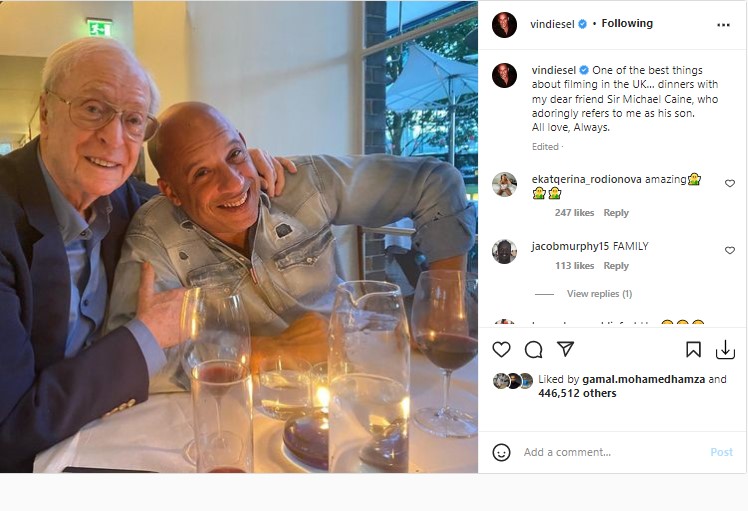The width and height of the screenshot is (748, 511).
Task: Reply to jacobmurphy15's FAMILY comment
Action: [x=616, y=266]
